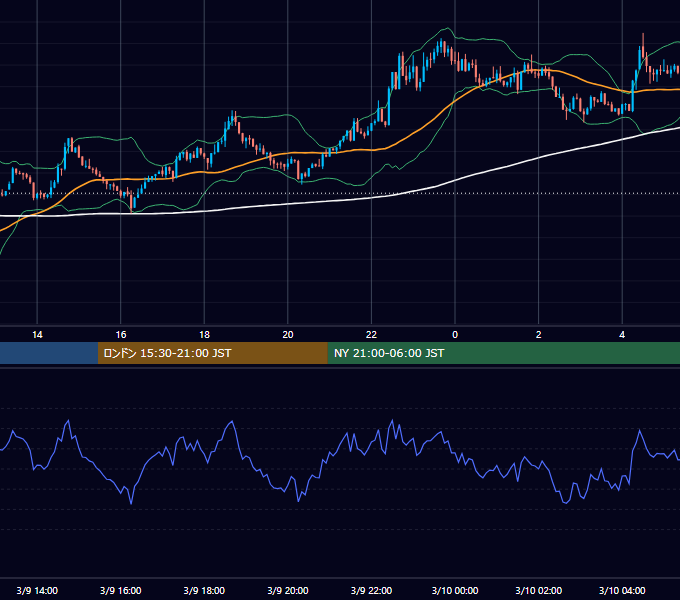Click the '3/10 04:00' oscillator axis label

click(x=622, y=590)
